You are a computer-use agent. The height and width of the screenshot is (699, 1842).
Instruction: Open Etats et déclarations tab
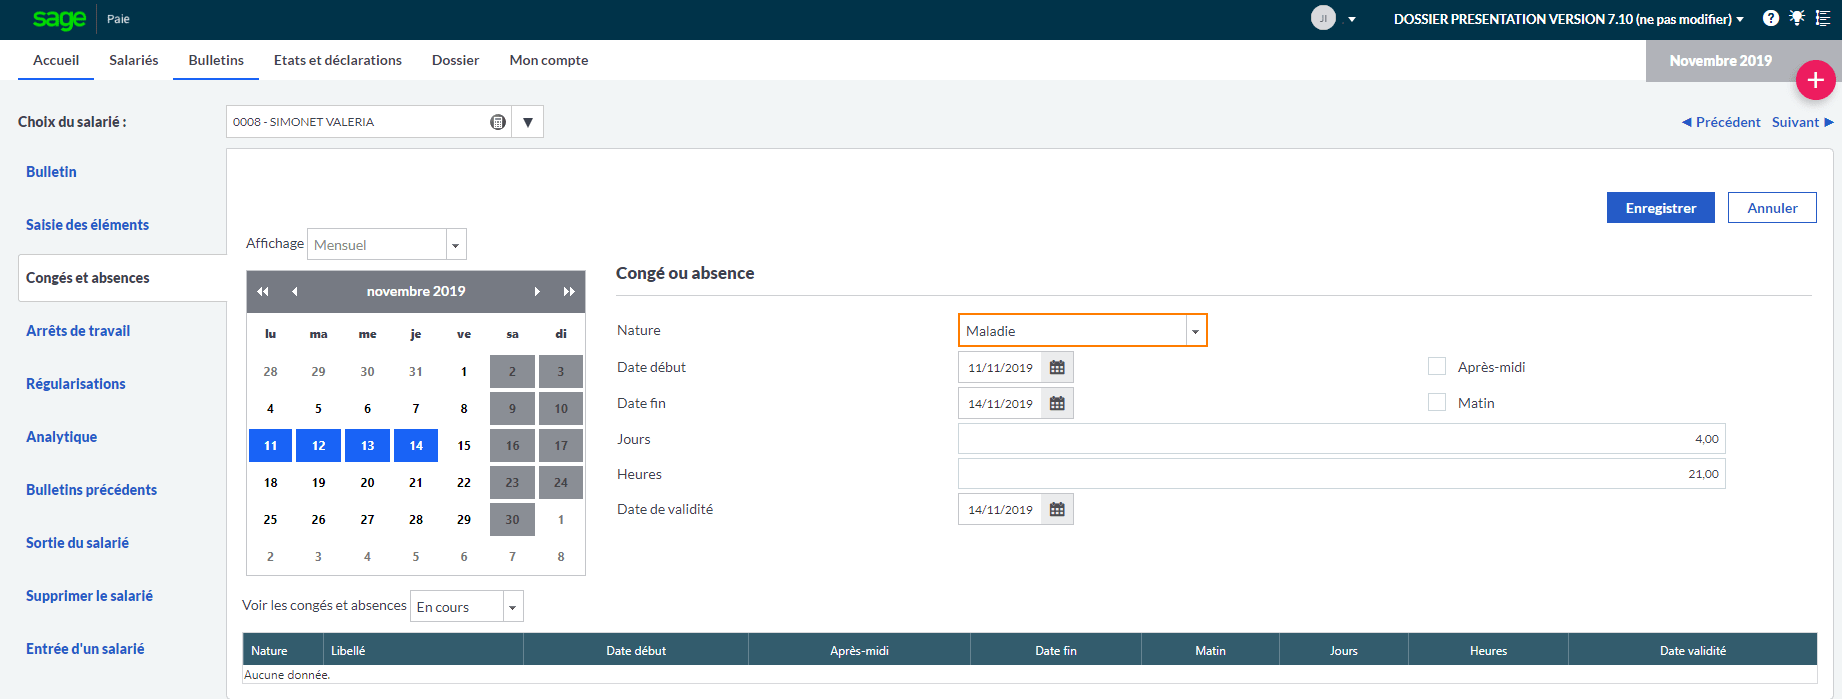[x=338, y=60]
